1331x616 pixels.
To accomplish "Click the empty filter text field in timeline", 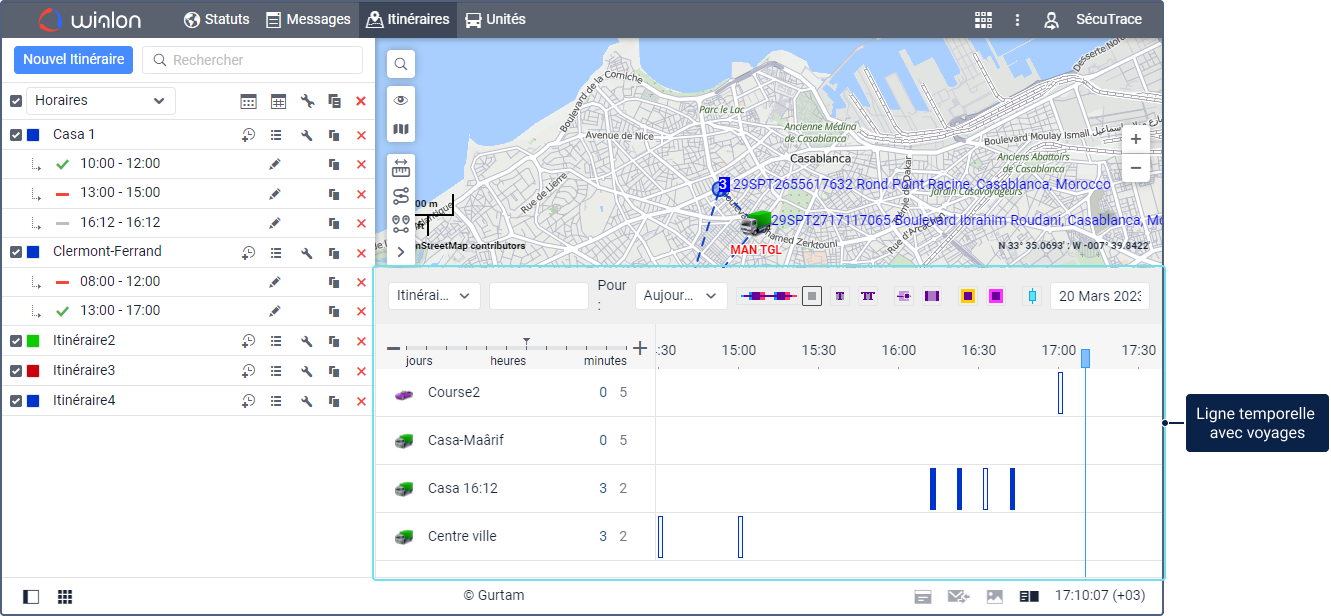I will [539, 296].
